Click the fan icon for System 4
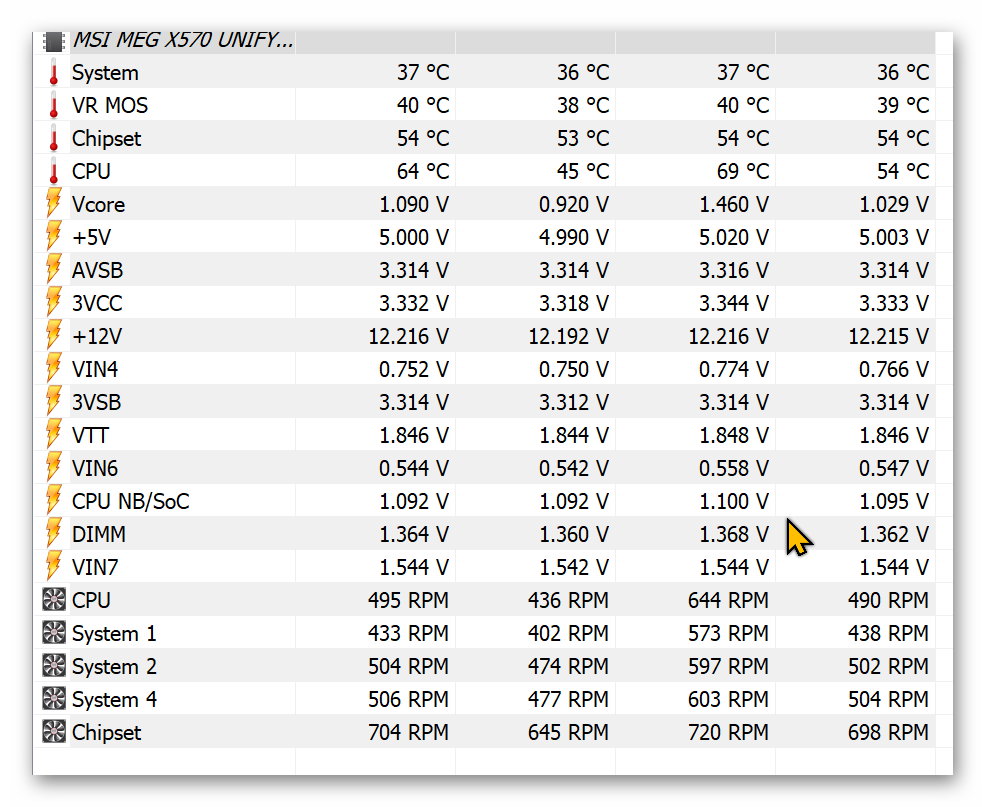The image size is (985, 807). coord(54,698)
